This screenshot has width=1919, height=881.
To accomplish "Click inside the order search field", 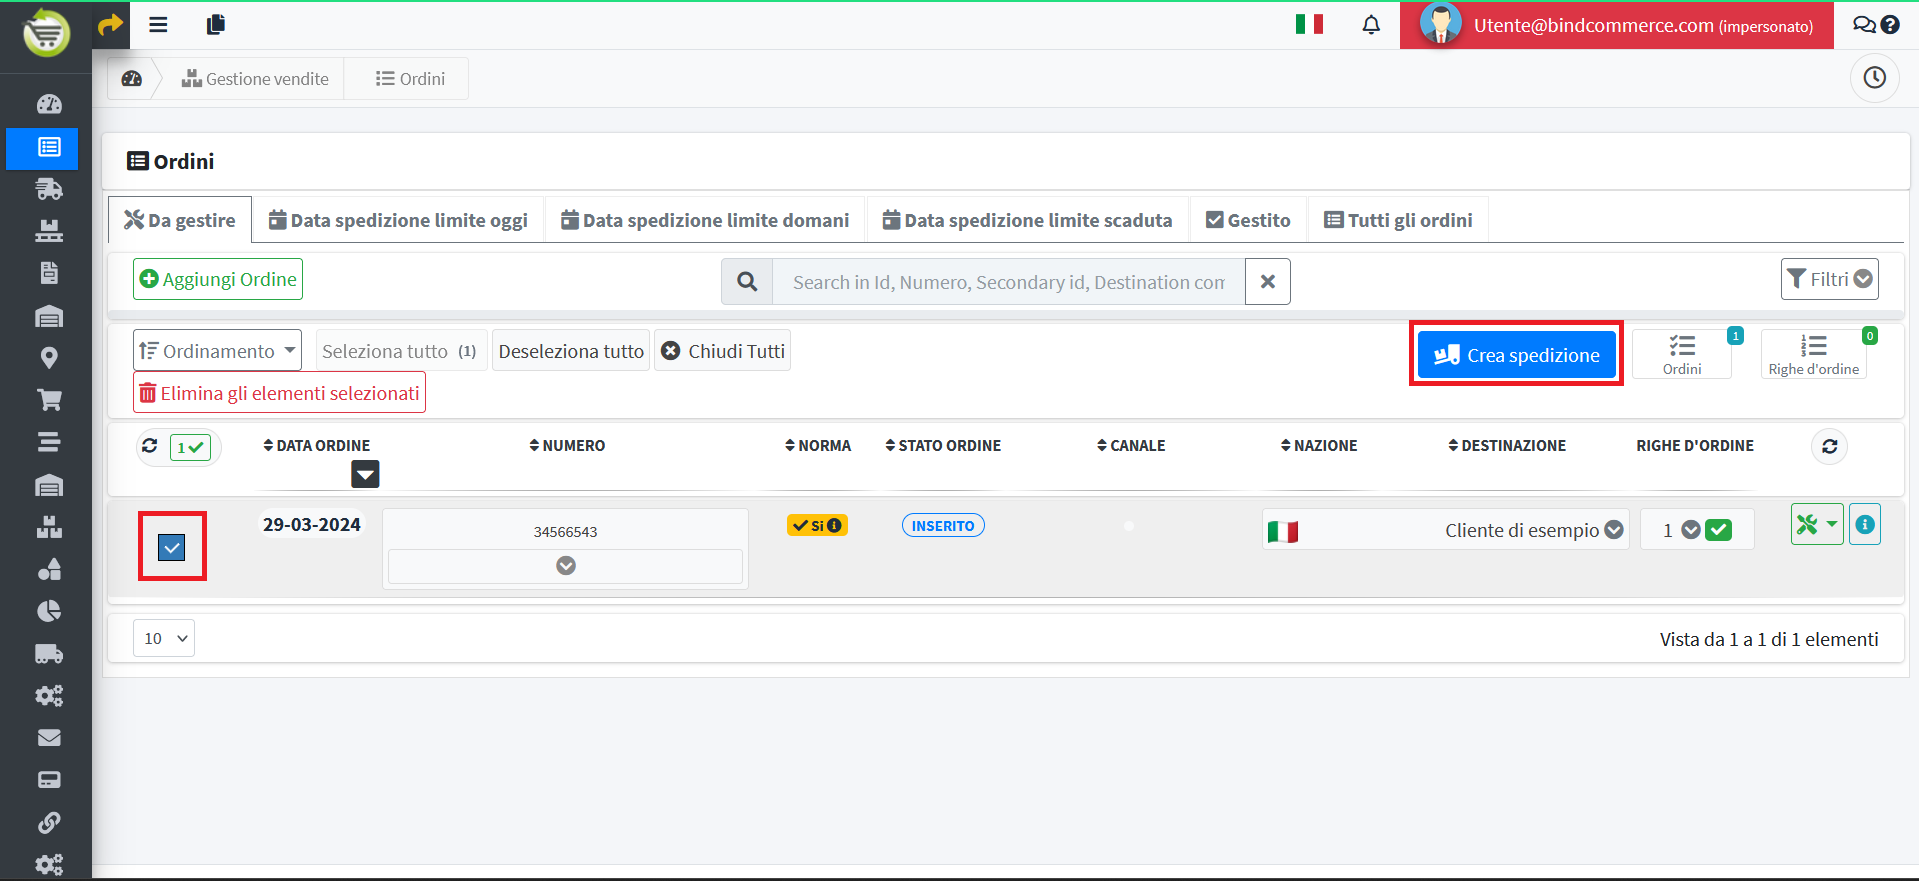I will tap(1008, 282).
